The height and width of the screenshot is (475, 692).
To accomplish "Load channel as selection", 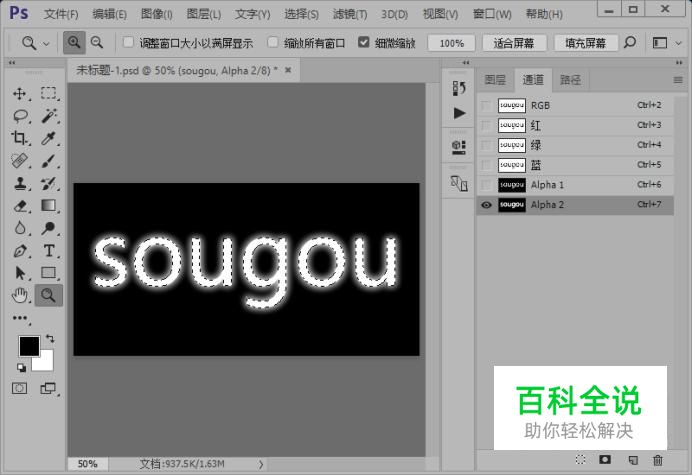I will (x=580, y=460).
